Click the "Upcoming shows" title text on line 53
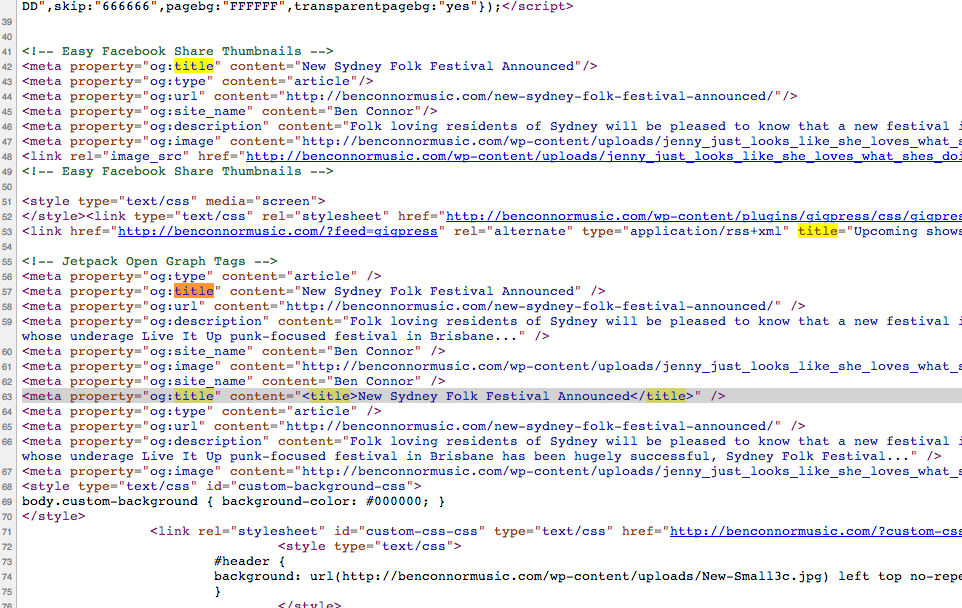962x608 pixels. pyautogui.click(x=907, y=231)
